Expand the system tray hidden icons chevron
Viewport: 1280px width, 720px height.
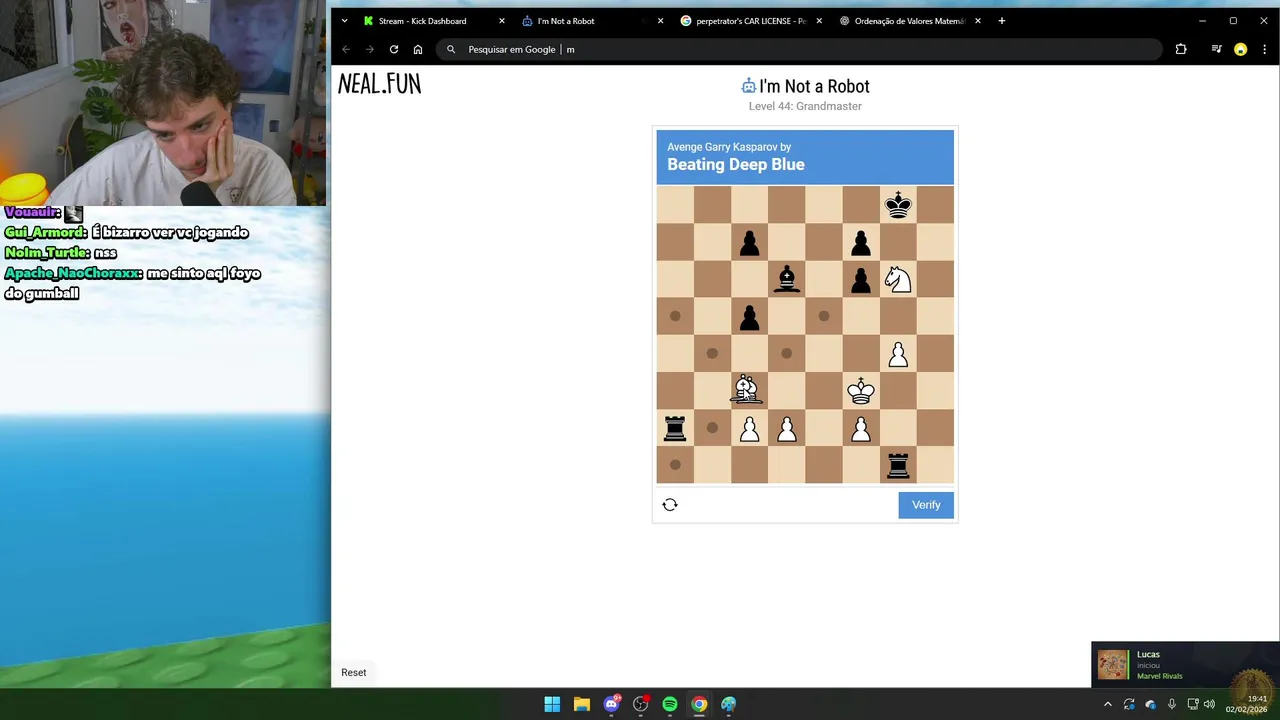coord(1107,704)
